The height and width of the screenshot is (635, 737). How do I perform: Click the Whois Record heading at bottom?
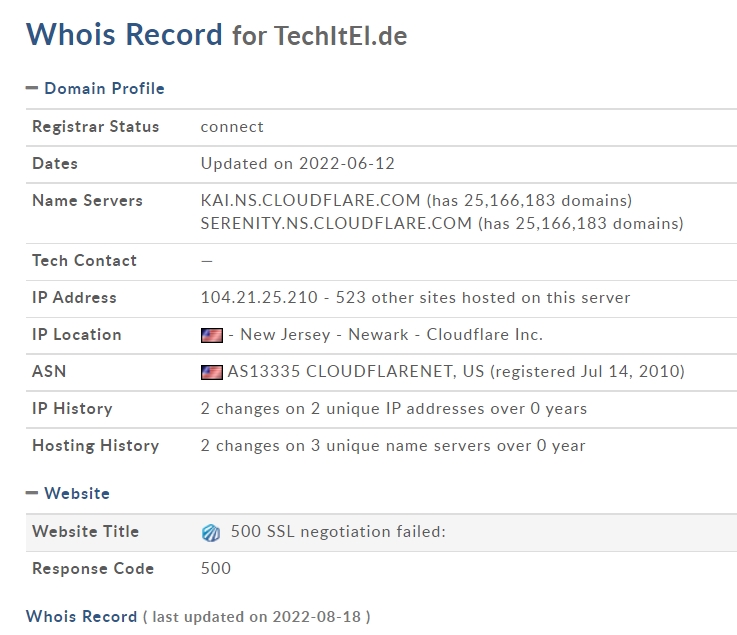click(81, 616)
